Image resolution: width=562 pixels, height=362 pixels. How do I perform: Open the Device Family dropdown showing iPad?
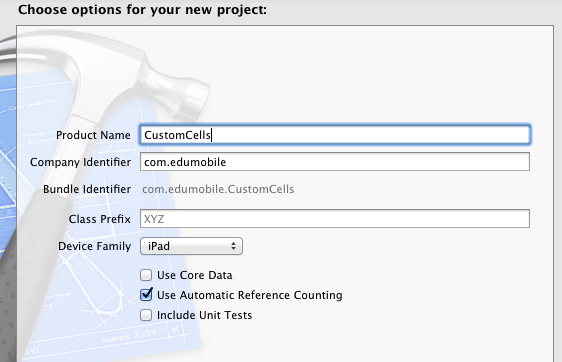[191, 246]
